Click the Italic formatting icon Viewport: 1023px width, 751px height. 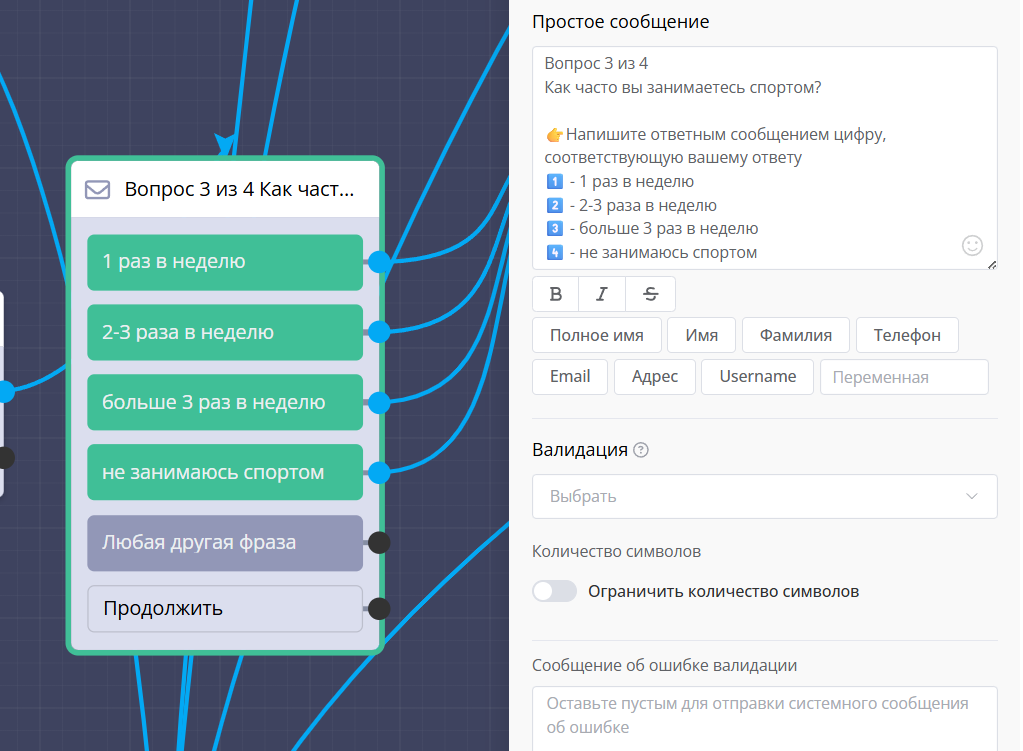[602, 294]
